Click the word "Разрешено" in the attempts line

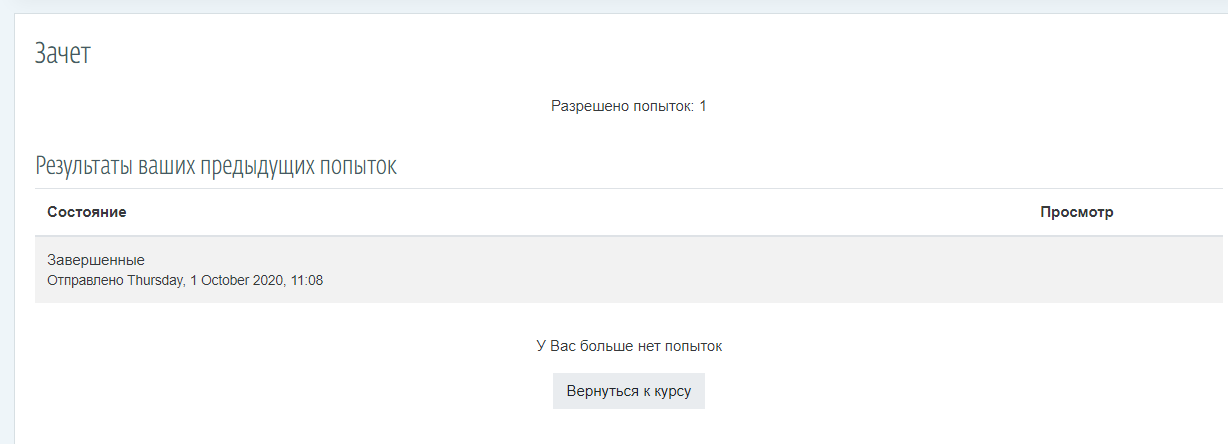pos(584,105)
